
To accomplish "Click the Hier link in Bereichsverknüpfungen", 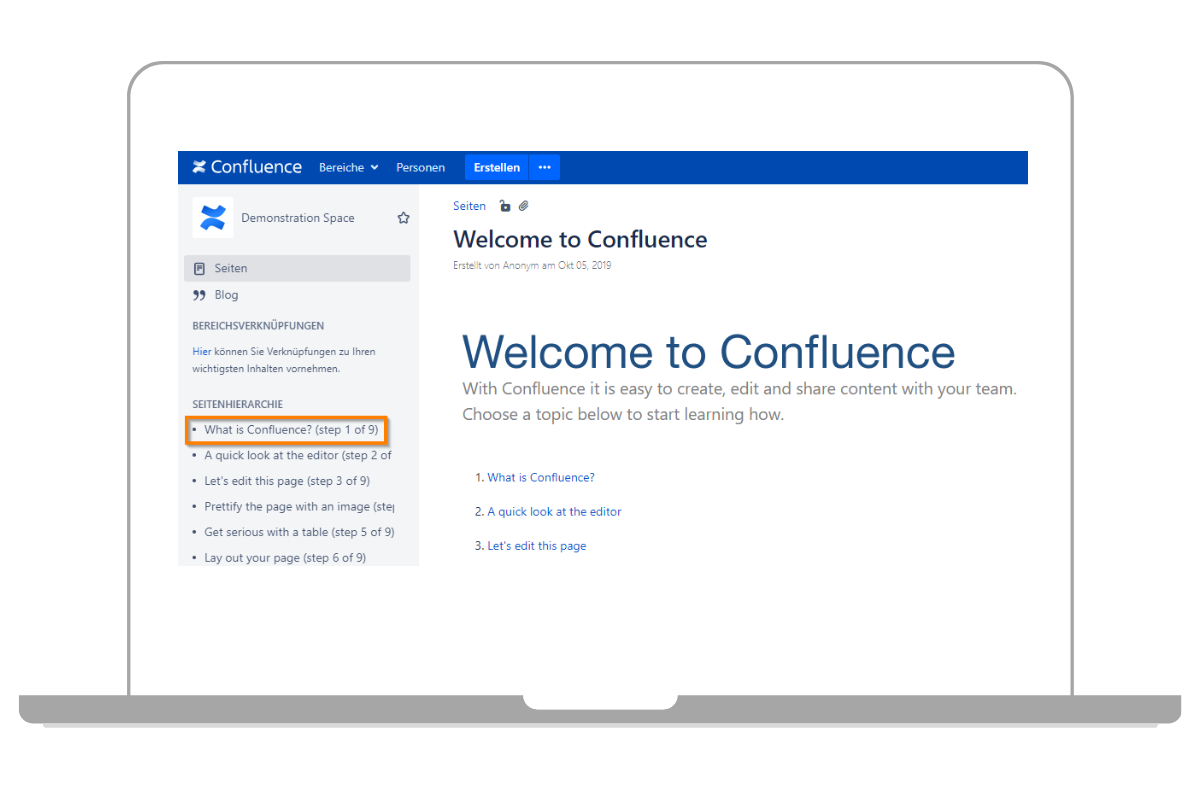I will pos(201,352).
